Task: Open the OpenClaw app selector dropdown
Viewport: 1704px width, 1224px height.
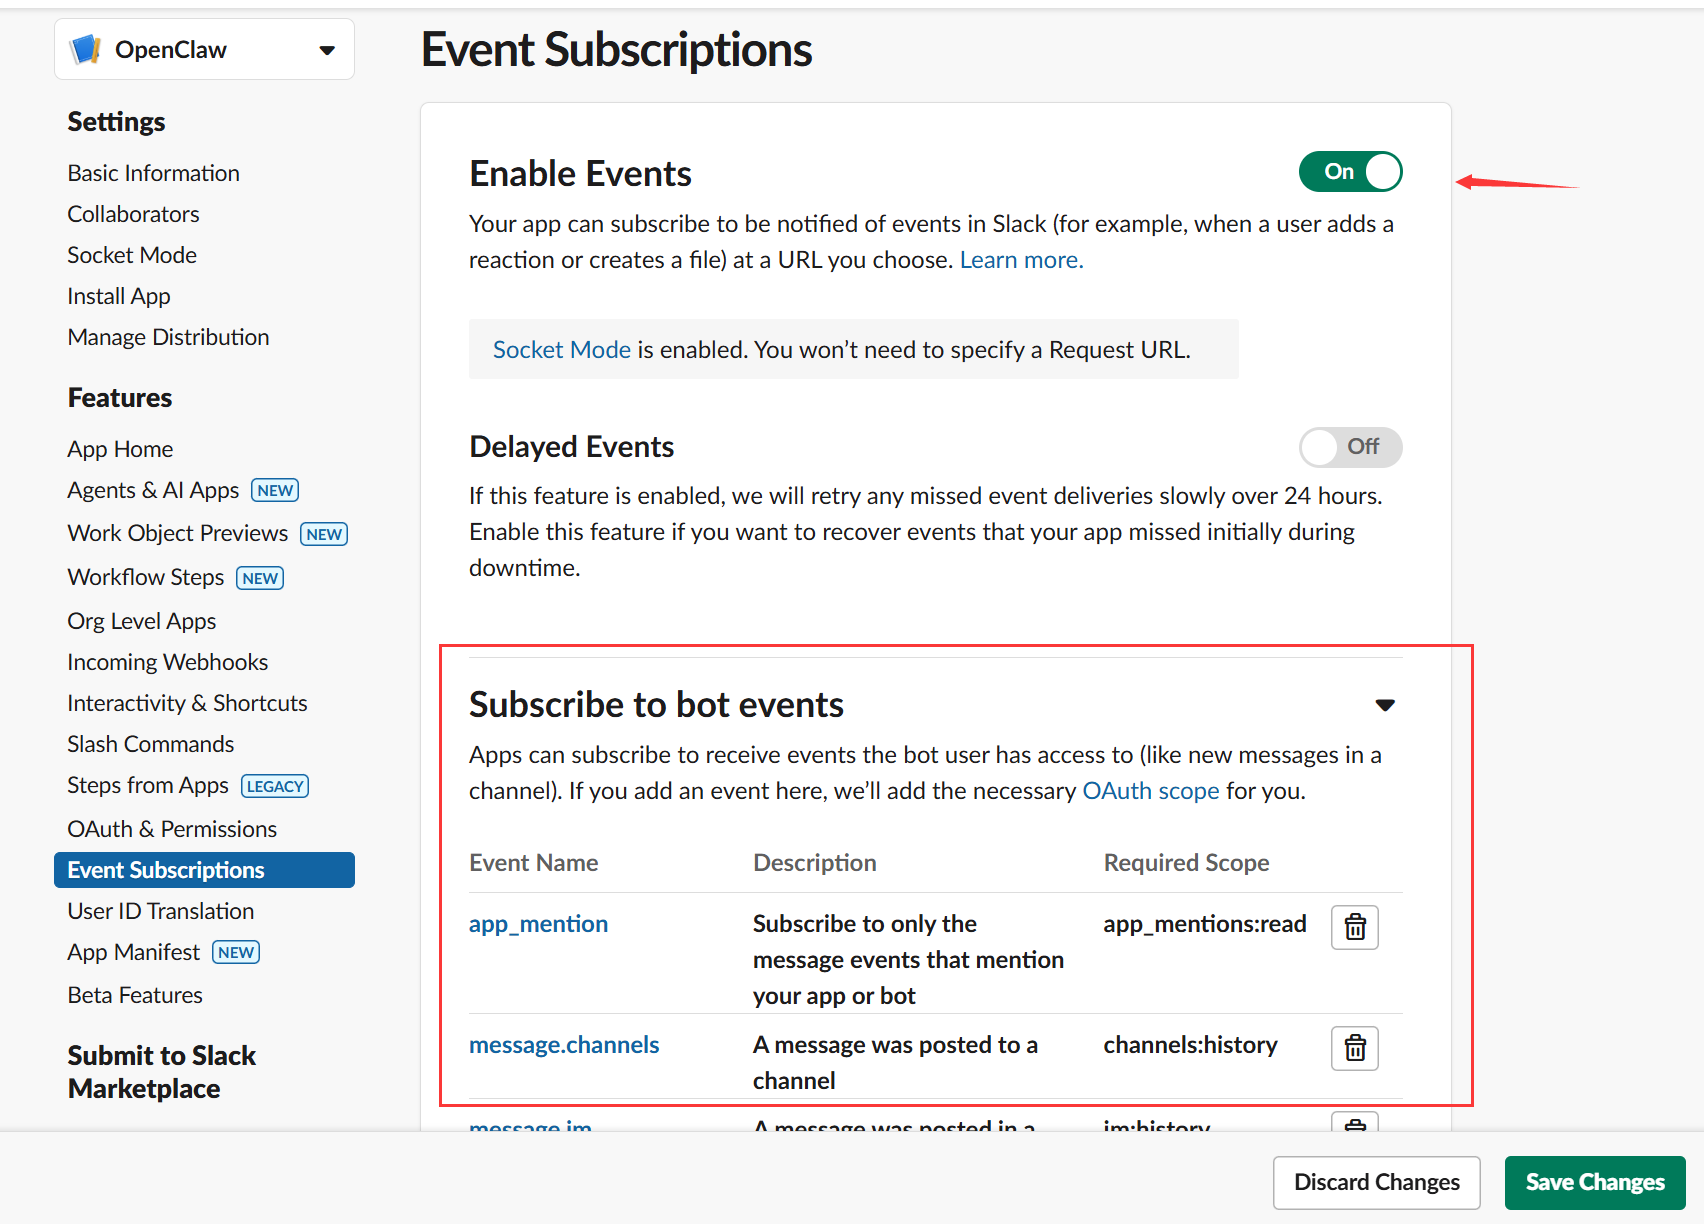Action: coord(326,50)
